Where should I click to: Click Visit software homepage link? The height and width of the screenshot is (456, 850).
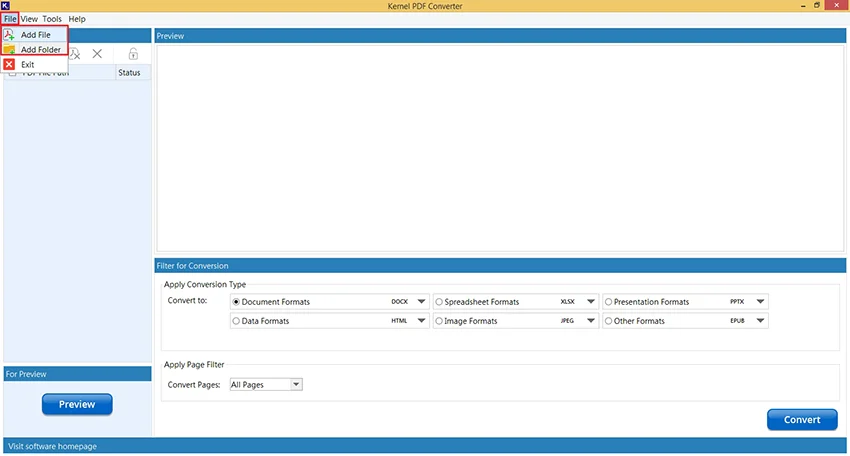52,446
